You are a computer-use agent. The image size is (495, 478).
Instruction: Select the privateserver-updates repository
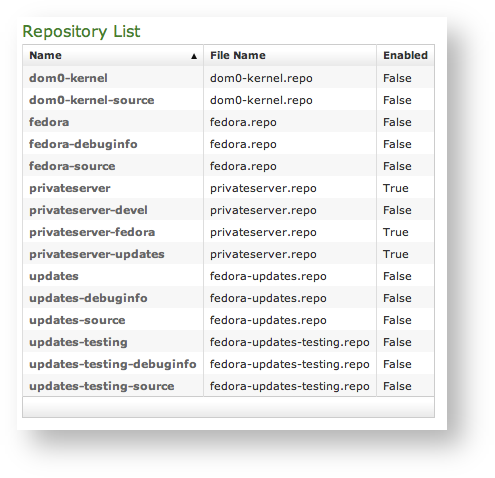click(97, 254)
